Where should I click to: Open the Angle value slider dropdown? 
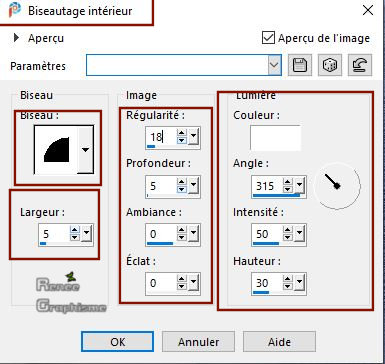coord(299,185)
